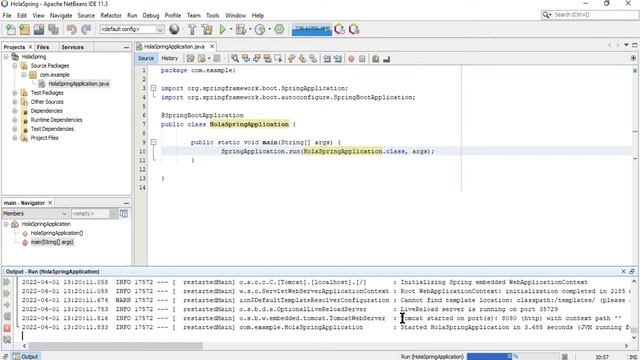This screenshot has width=640, height=360.
Task: Click the Output button in the status bar
Action: click(x=26, y=356)
